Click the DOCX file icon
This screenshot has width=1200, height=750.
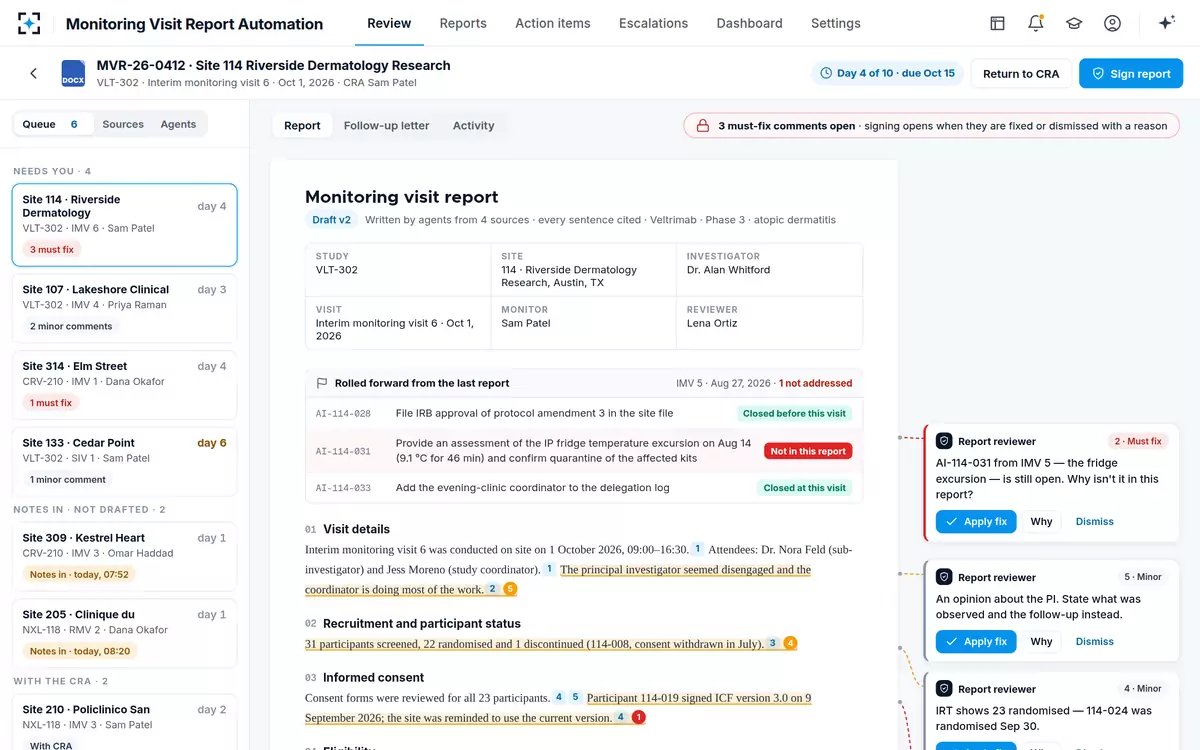click(73, 73)
